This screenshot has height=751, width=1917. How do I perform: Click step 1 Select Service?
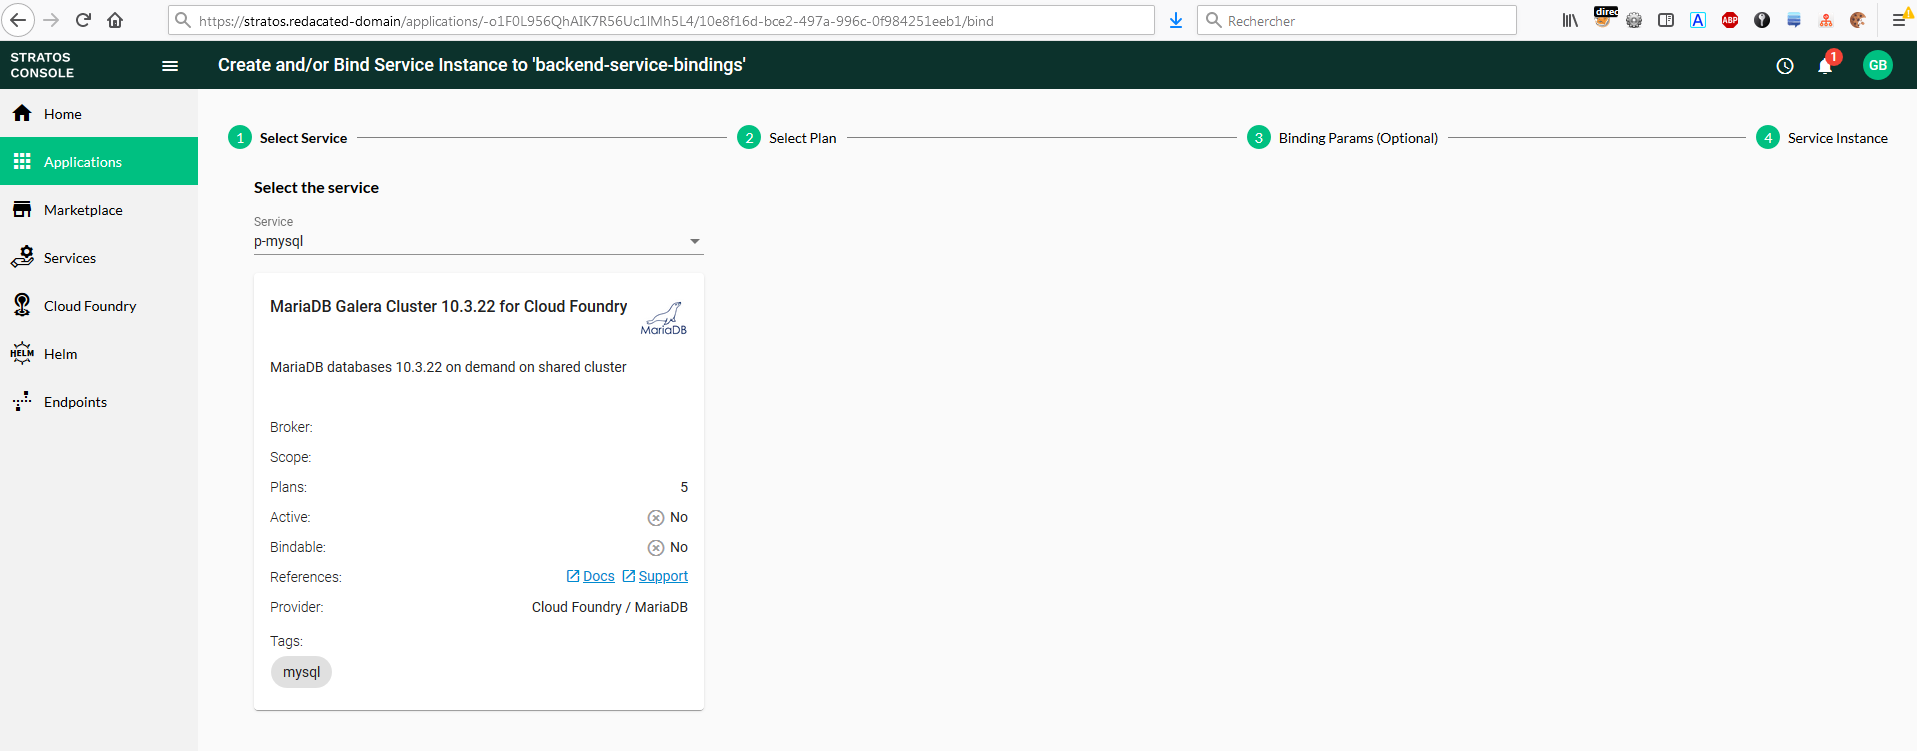pyautogui.click(x=288, y=138)
